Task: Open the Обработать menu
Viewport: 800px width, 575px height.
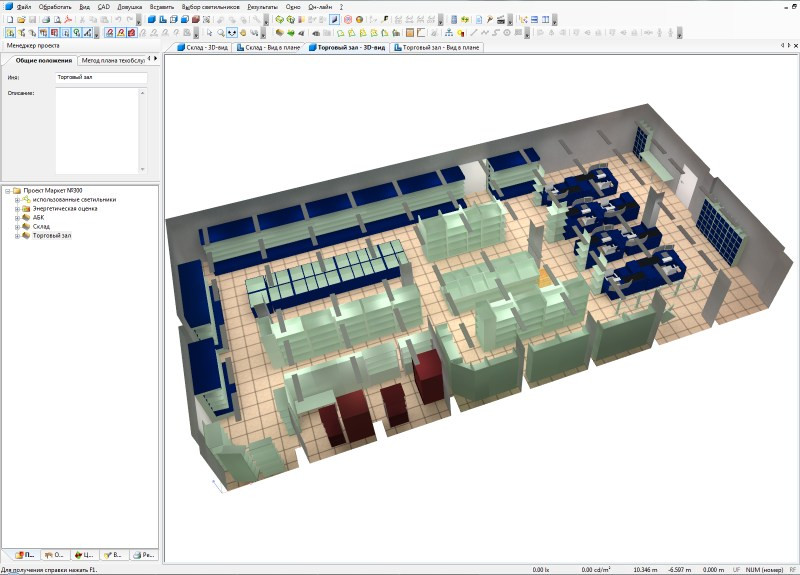Action: [x=55, y=7]
